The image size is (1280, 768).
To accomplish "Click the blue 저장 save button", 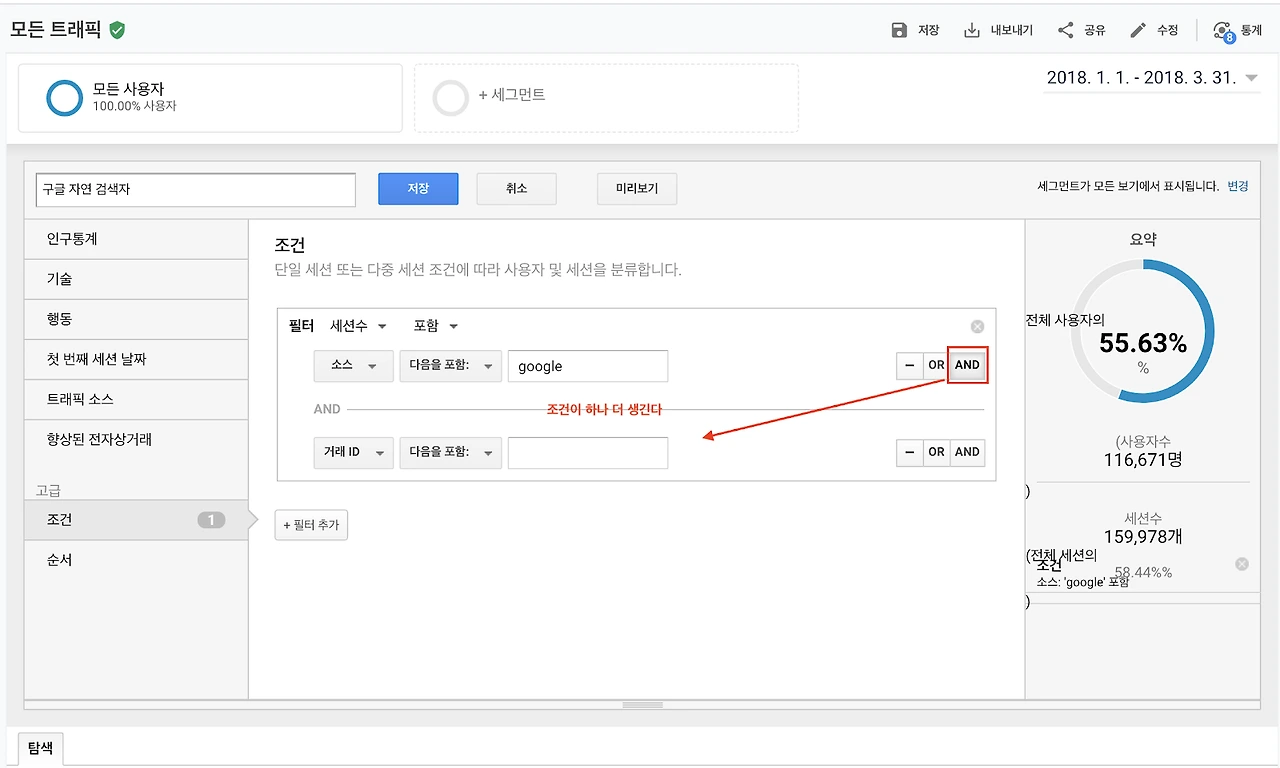I will (418, 188).
